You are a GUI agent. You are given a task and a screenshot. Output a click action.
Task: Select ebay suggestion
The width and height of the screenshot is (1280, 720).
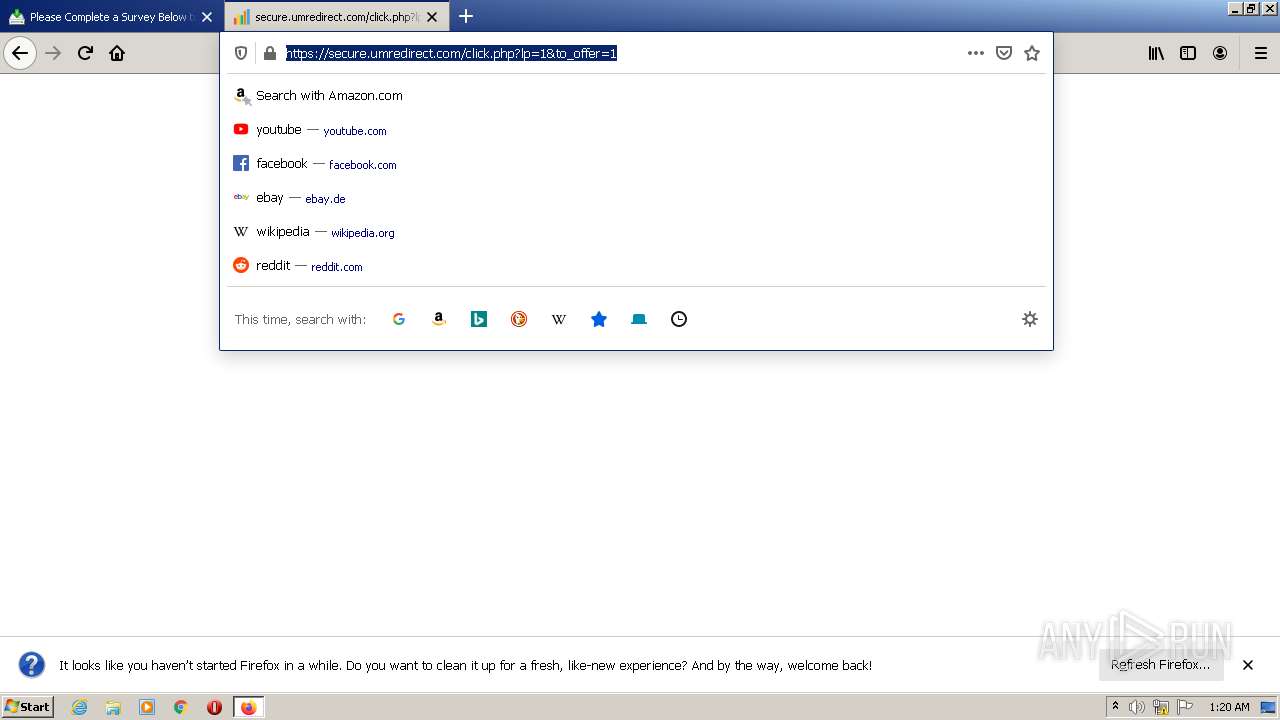click(636, 198)
